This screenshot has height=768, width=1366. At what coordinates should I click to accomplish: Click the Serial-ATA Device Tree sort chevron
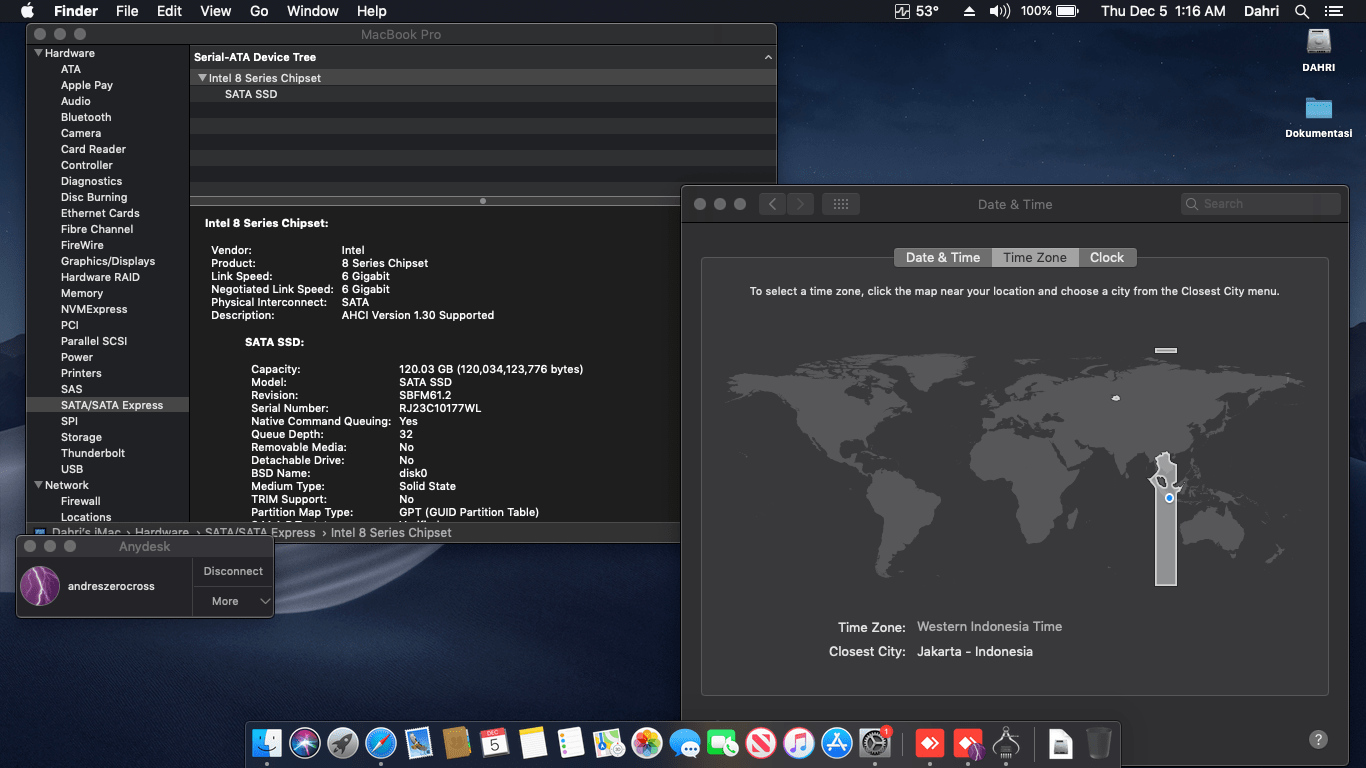pos(768,58)
